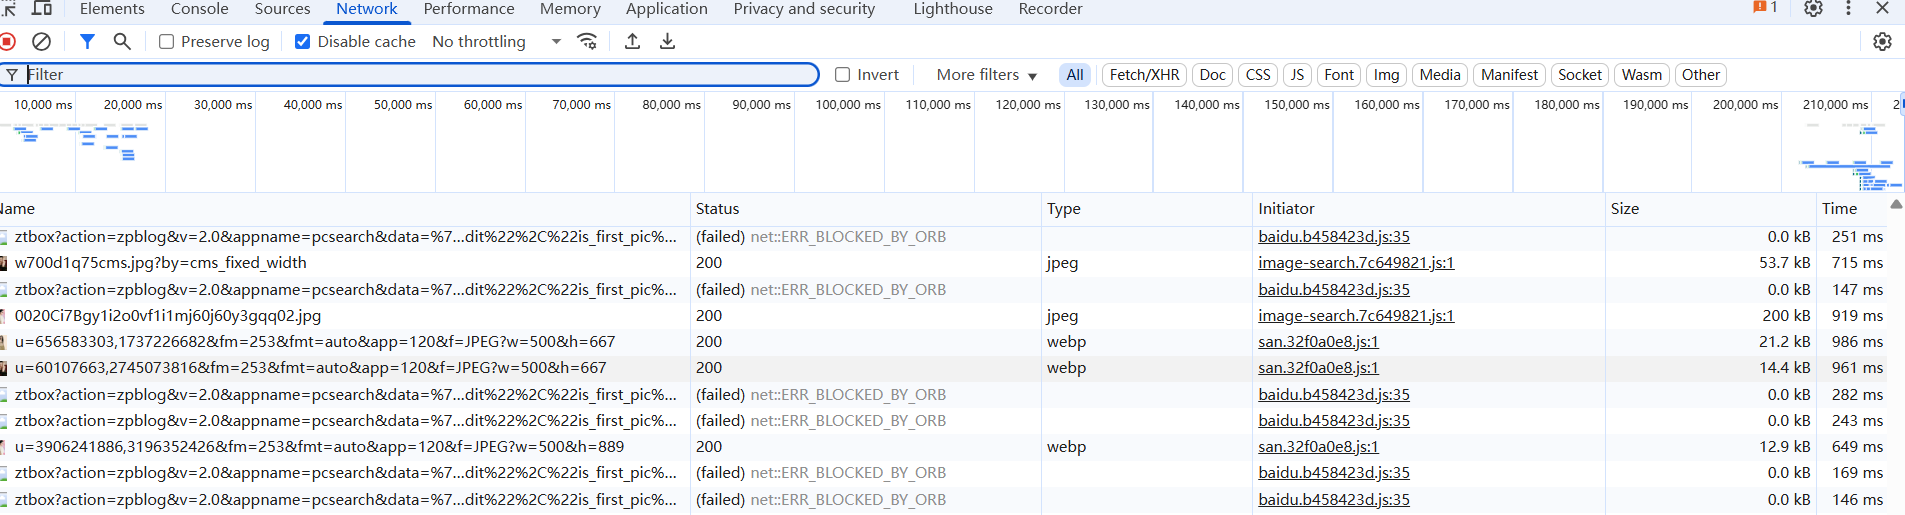Open Network panel settings gear
Image resolution: width=1905 pixels, height=515 pixels.
click(1882, 42)
